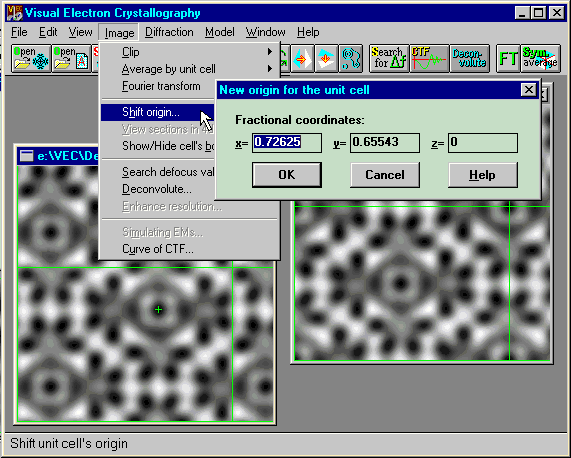Click the Deconvolute toolbar icon
Image resolution: width=571 pixels, height=458 pixels.
pos(470,59)
